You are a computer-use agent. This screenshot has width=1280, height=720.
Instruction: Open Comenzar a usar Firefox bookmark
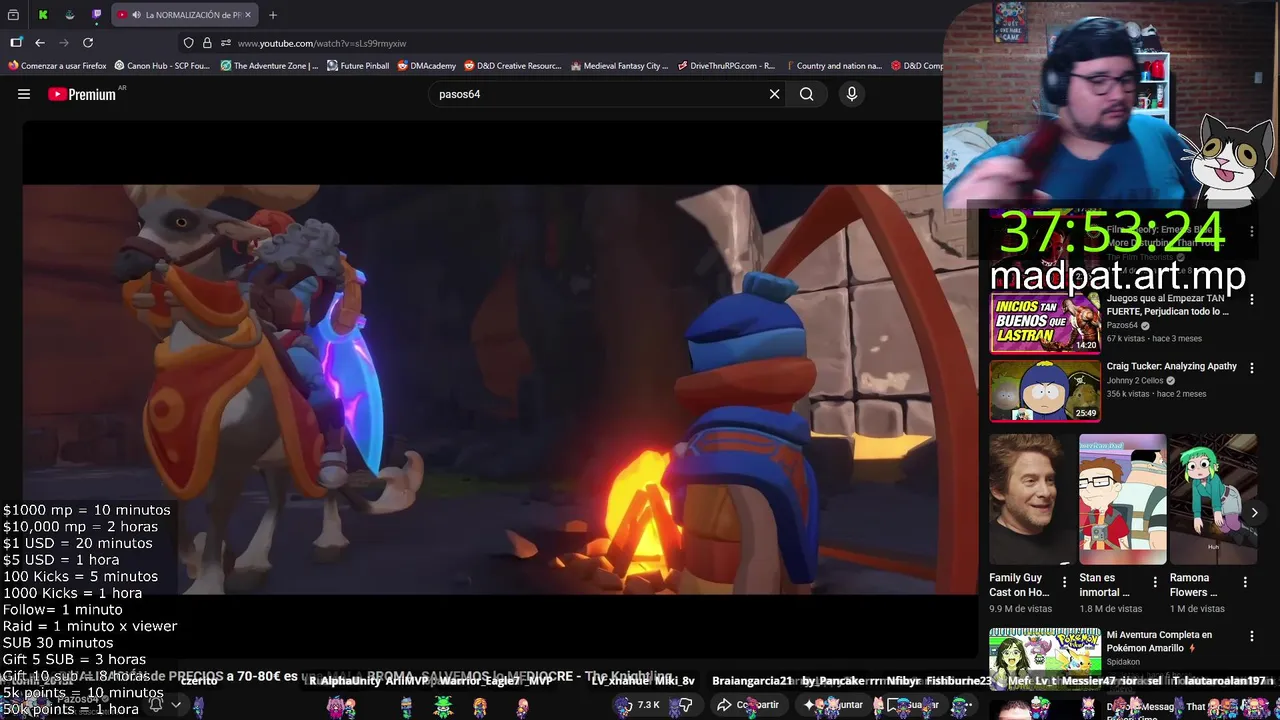pos(57,66)
